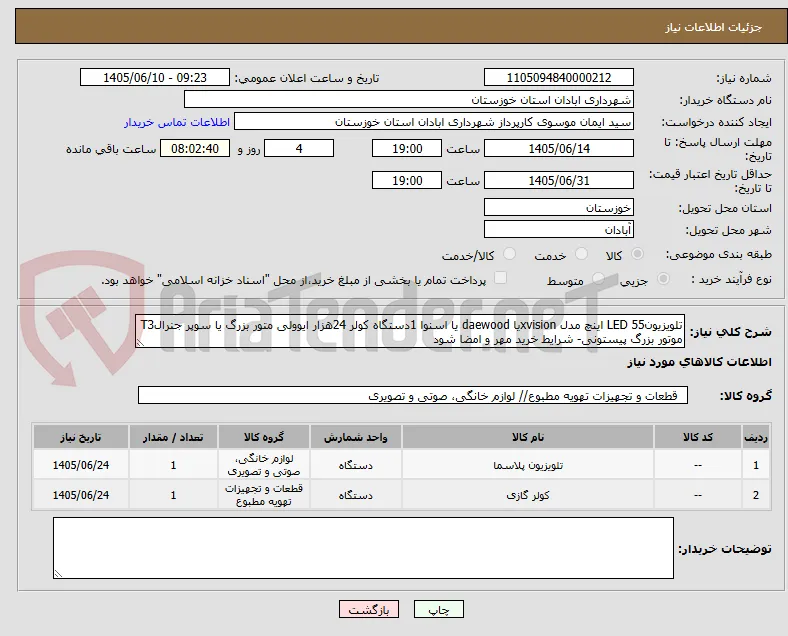Viewport: 788px width, 636px height.
Task: Click the قطعات و تجهیزات تهویه مطبوع group cell
Action: pyautogui.click(x=264, y=495)
